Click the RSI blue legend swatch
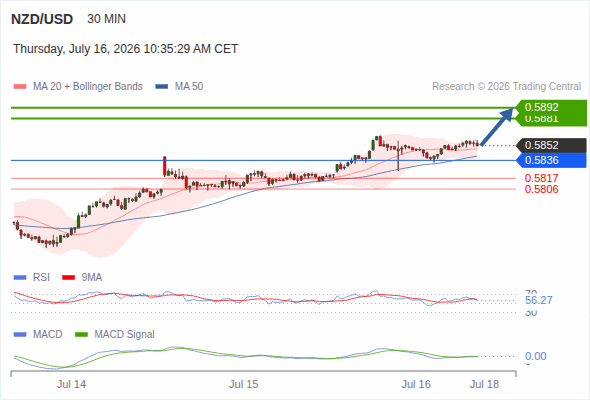The image size is (590, 400). pyautogui.click(x=20, y=278)
